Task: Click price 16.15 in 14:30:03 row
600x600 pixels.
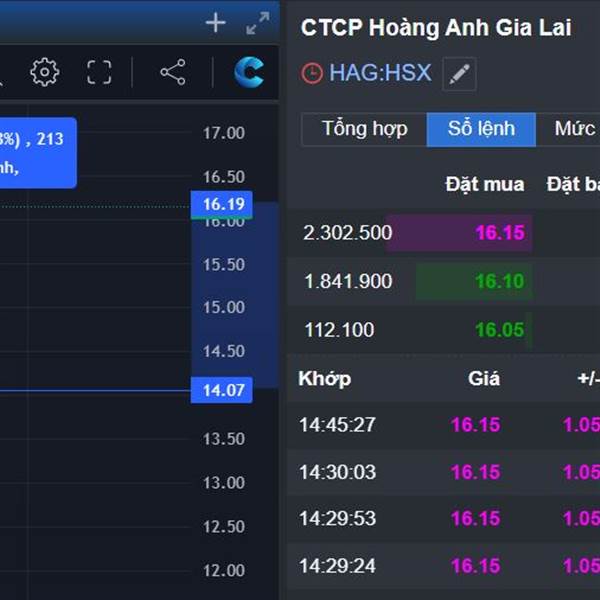Action: tap(476, 472)
